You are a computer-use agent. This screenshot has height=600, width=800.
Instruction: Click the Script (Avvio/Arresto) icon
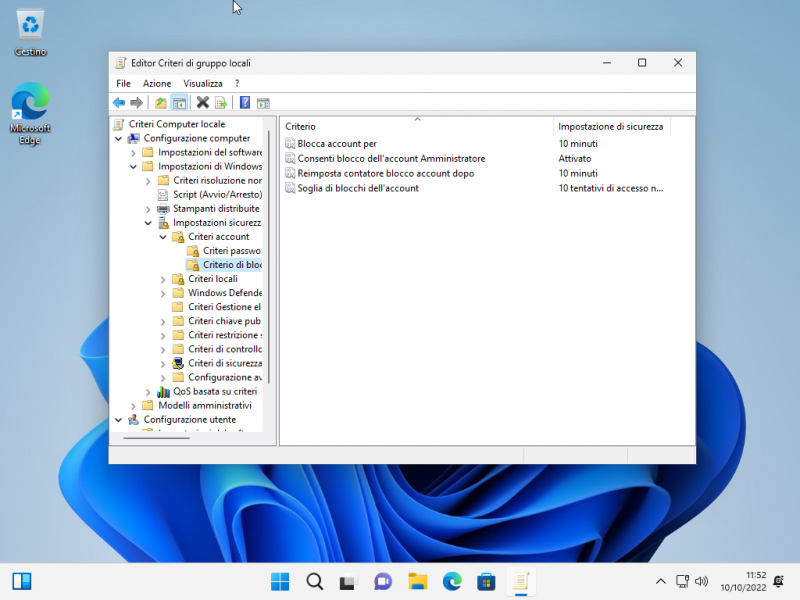(163, 194)
